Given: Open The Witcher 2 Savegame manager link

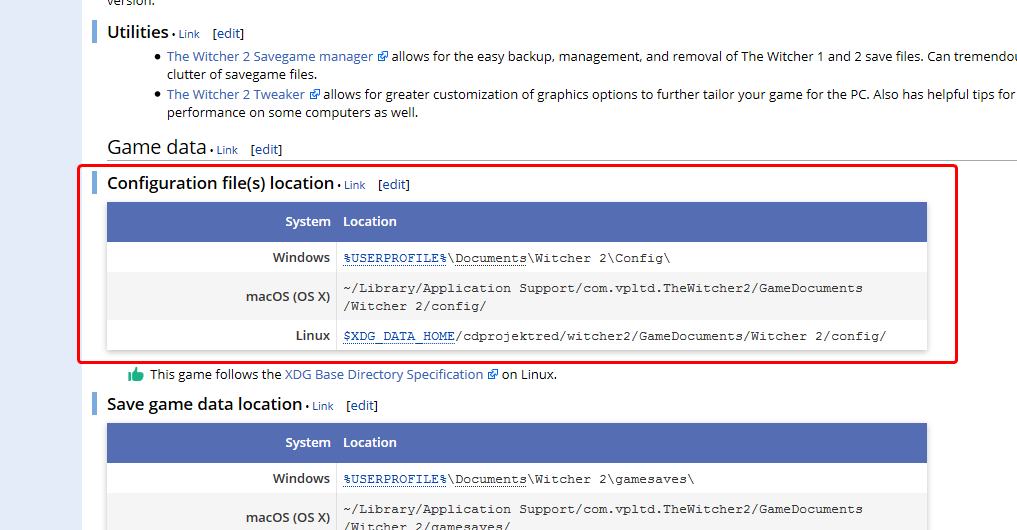Looking at the screenshot, I should (x=269, y=57).
